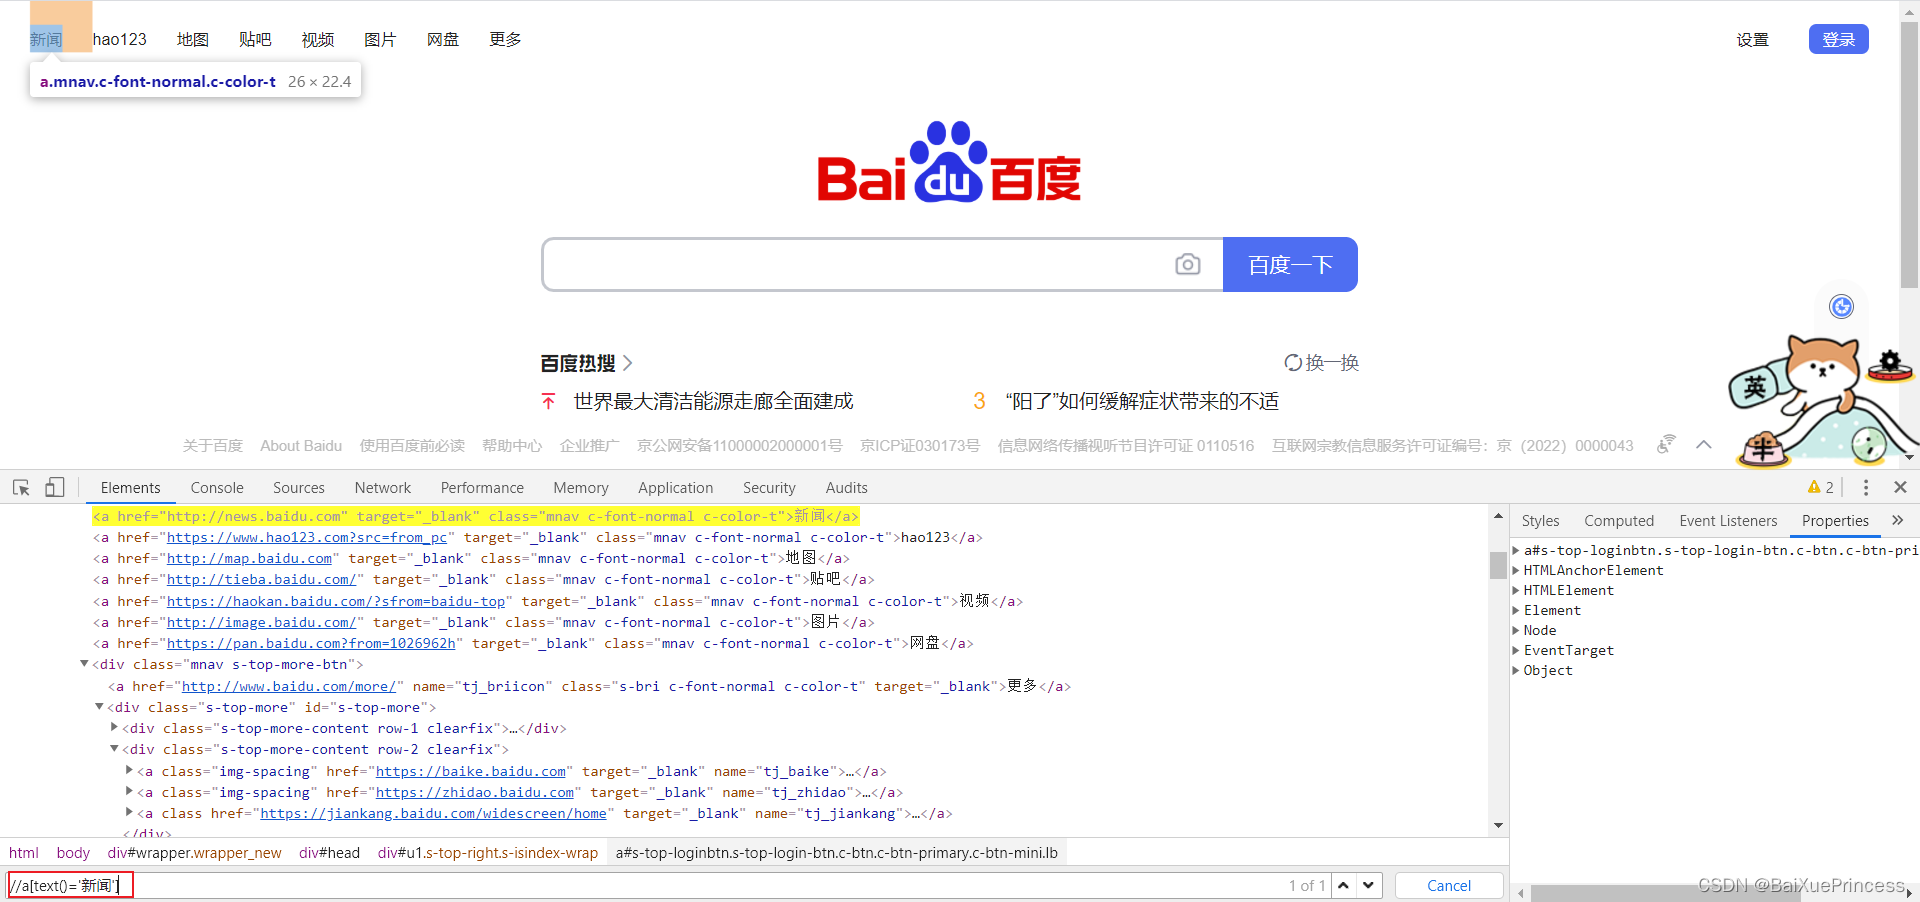Click the 更多 more link
Screen dimensions: 1920x902
[x=505, y=39]
